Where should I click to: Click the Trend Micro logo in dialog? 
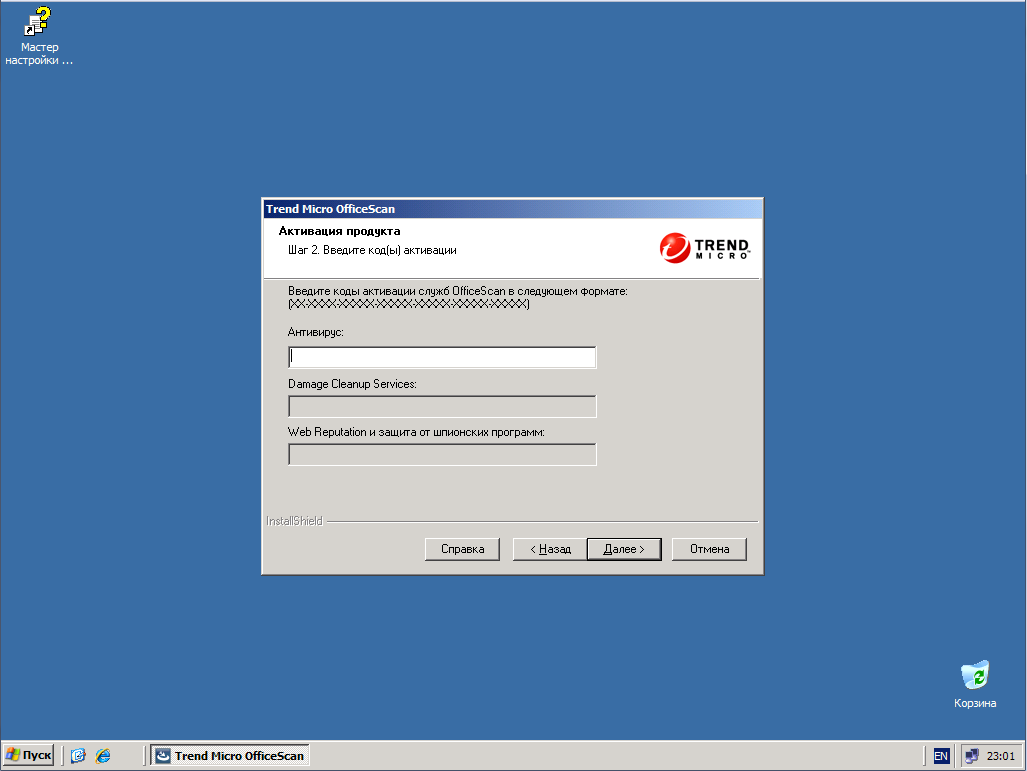(x=704, y=248)
